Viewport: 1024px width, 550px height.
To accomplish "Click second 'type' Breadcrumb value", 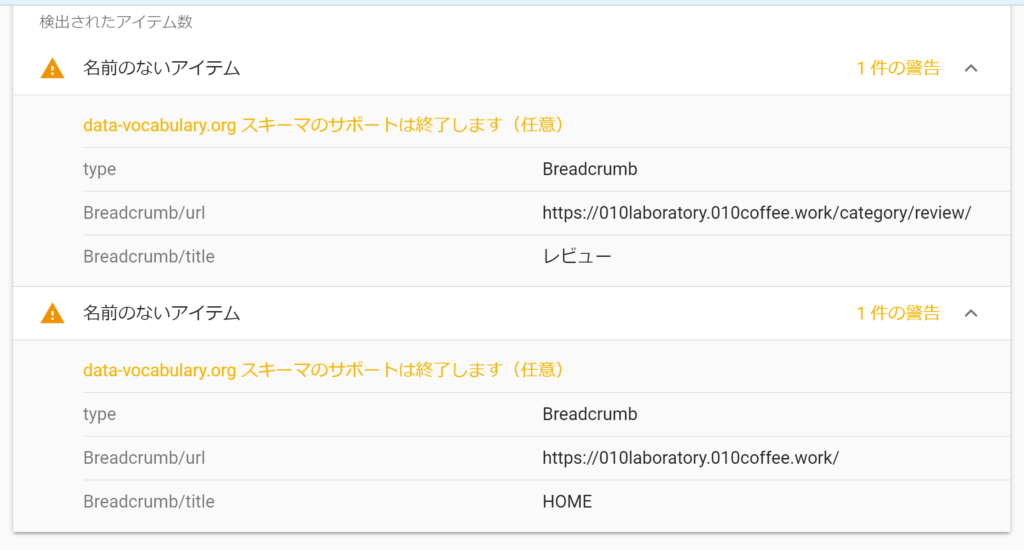I will [x=589, y=414].
